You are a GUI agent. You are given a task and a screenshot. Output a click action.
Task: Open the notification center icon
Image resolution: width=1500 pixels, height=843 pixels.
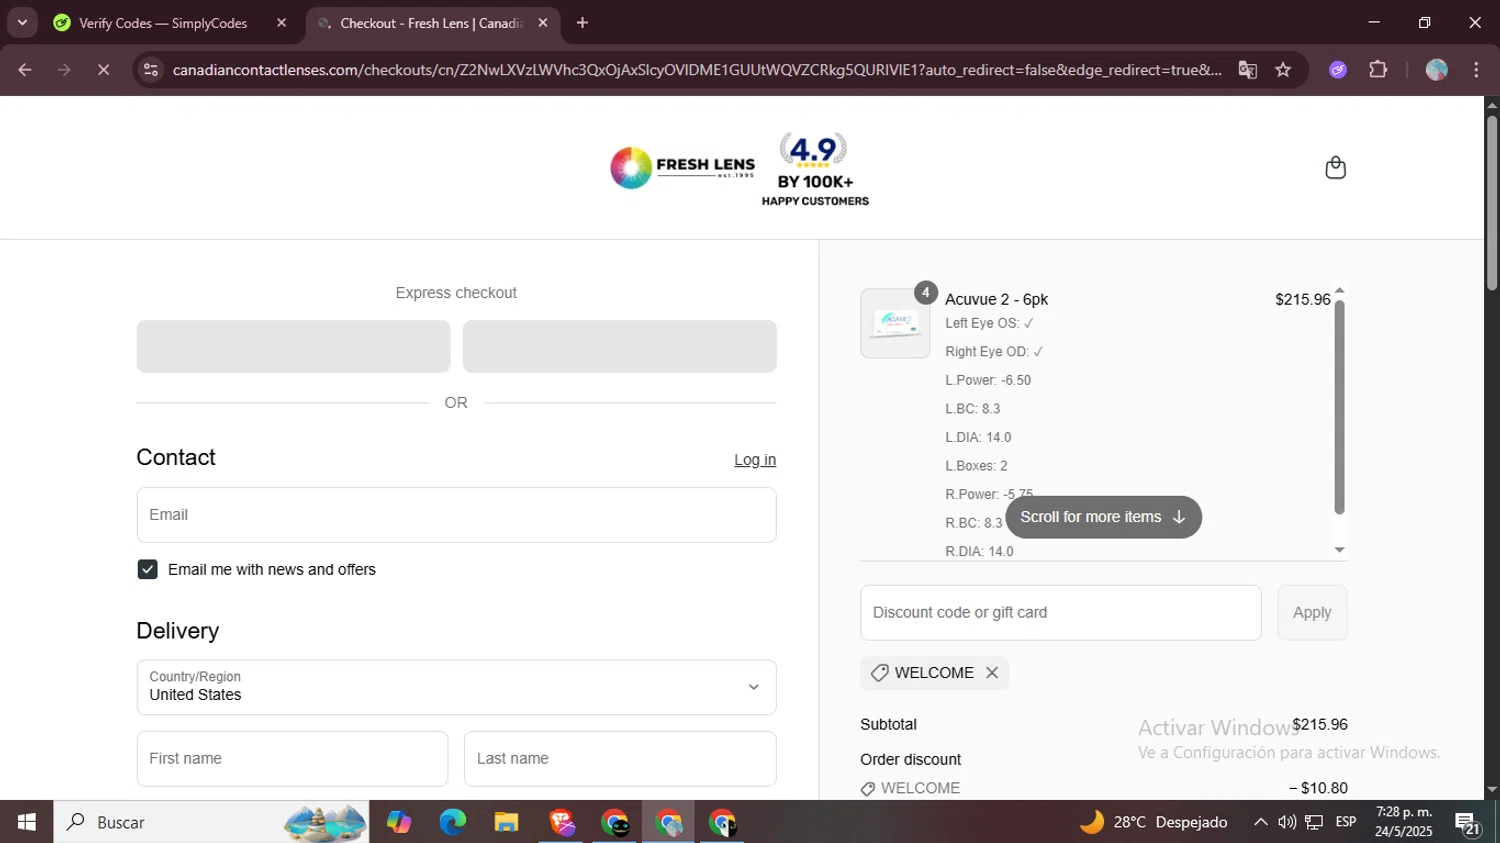click(1468, 823)
